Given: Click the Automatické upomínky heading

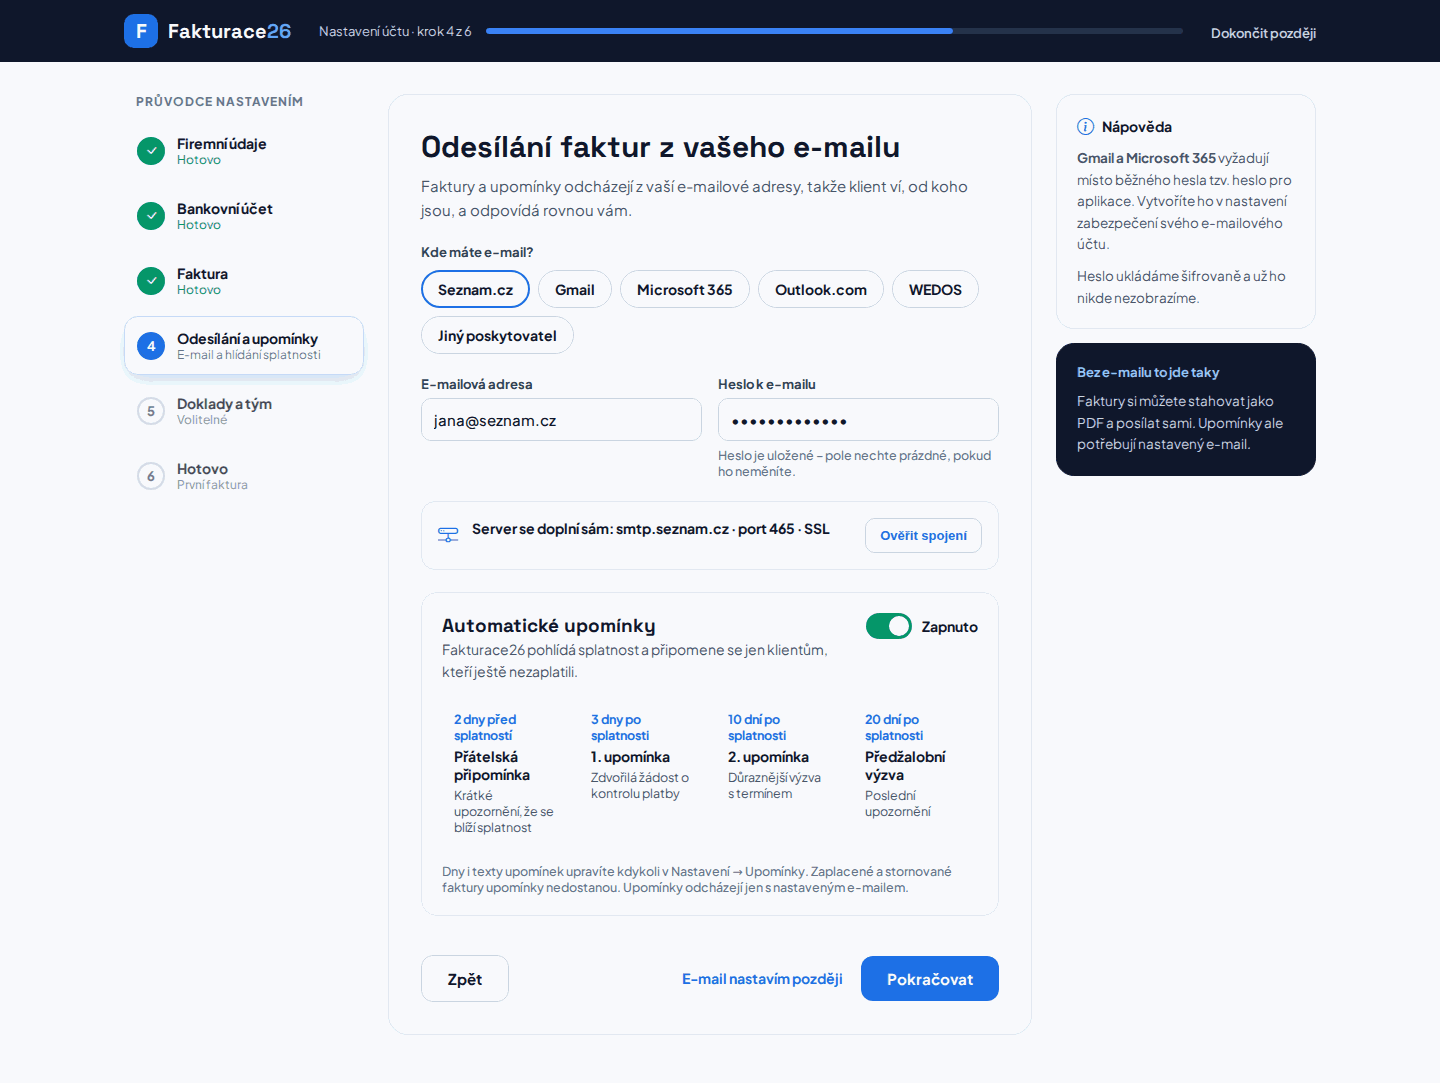Looking at the screenshot, I should [x=549, y=626].
